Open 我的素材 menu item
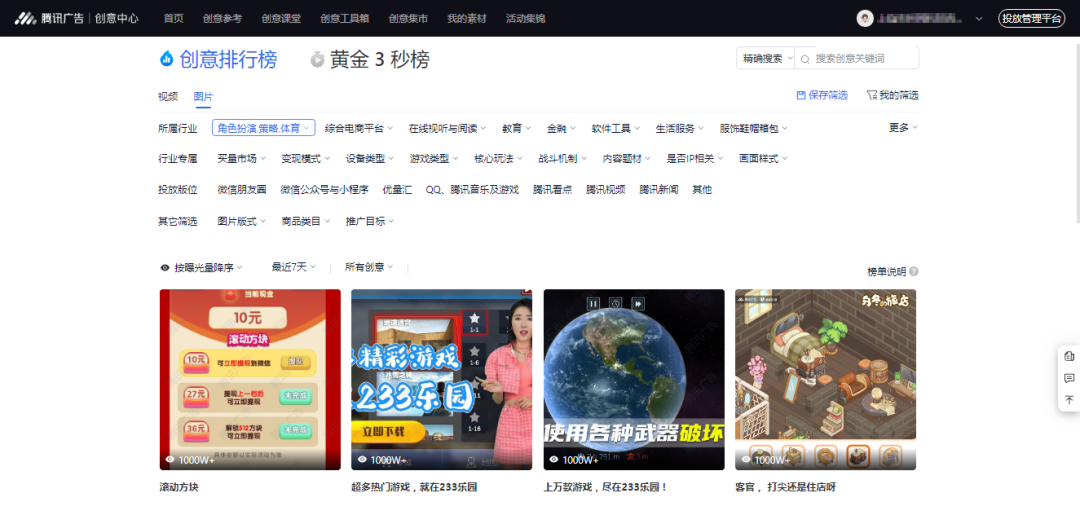Screen dimensions: 1080x515 tap(466, 19)
